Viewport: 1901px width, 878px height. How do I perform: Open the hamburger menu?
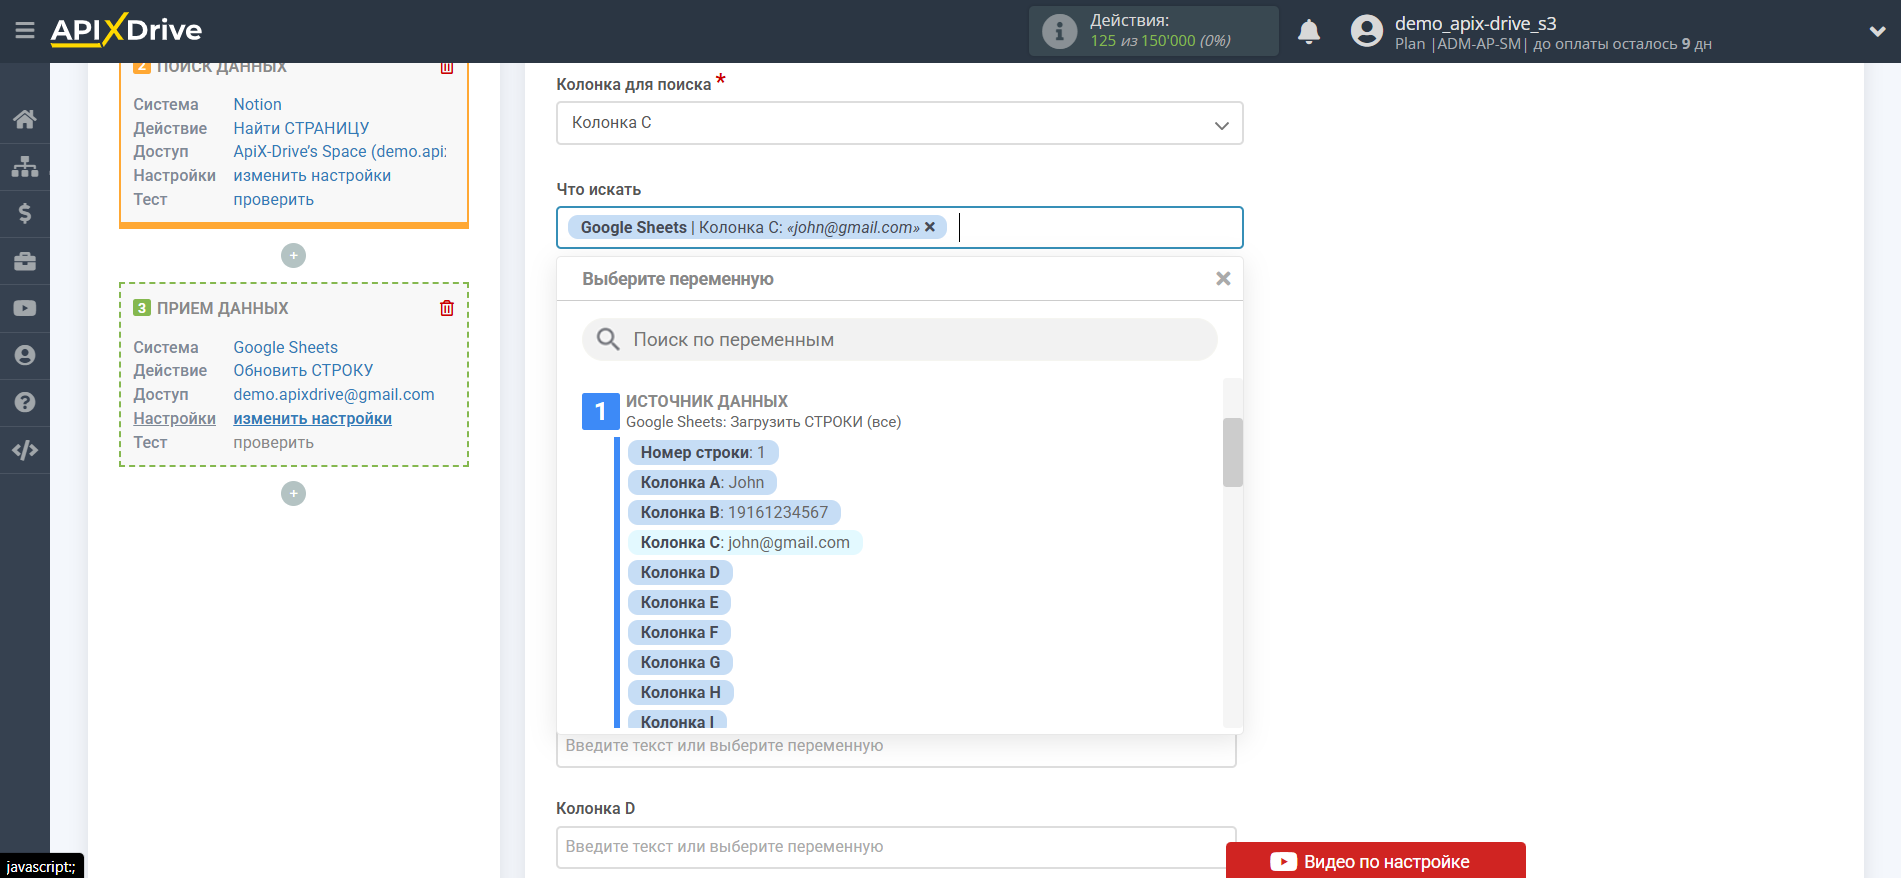[x=25, y=31]
